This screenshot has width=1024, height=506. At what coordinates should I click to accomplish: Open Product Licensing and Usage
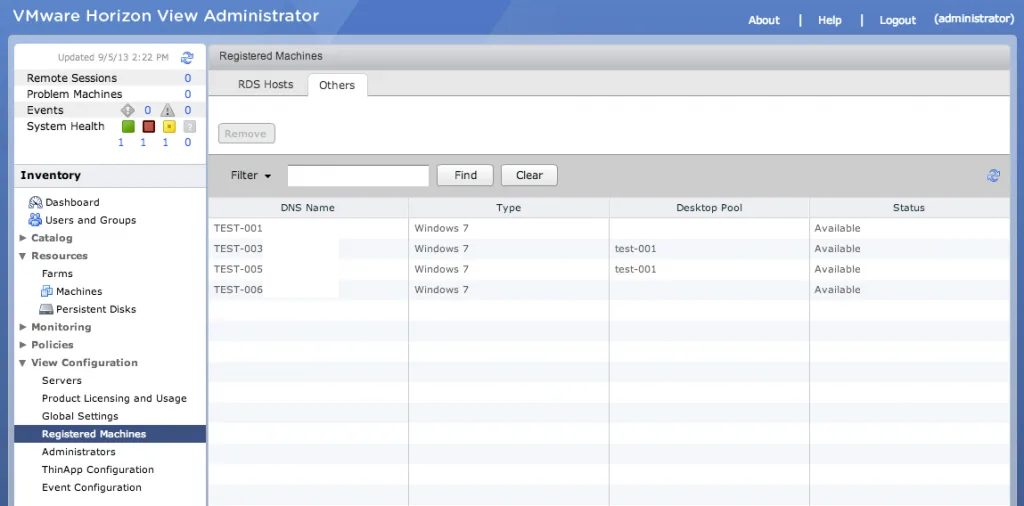click(114, 398)
